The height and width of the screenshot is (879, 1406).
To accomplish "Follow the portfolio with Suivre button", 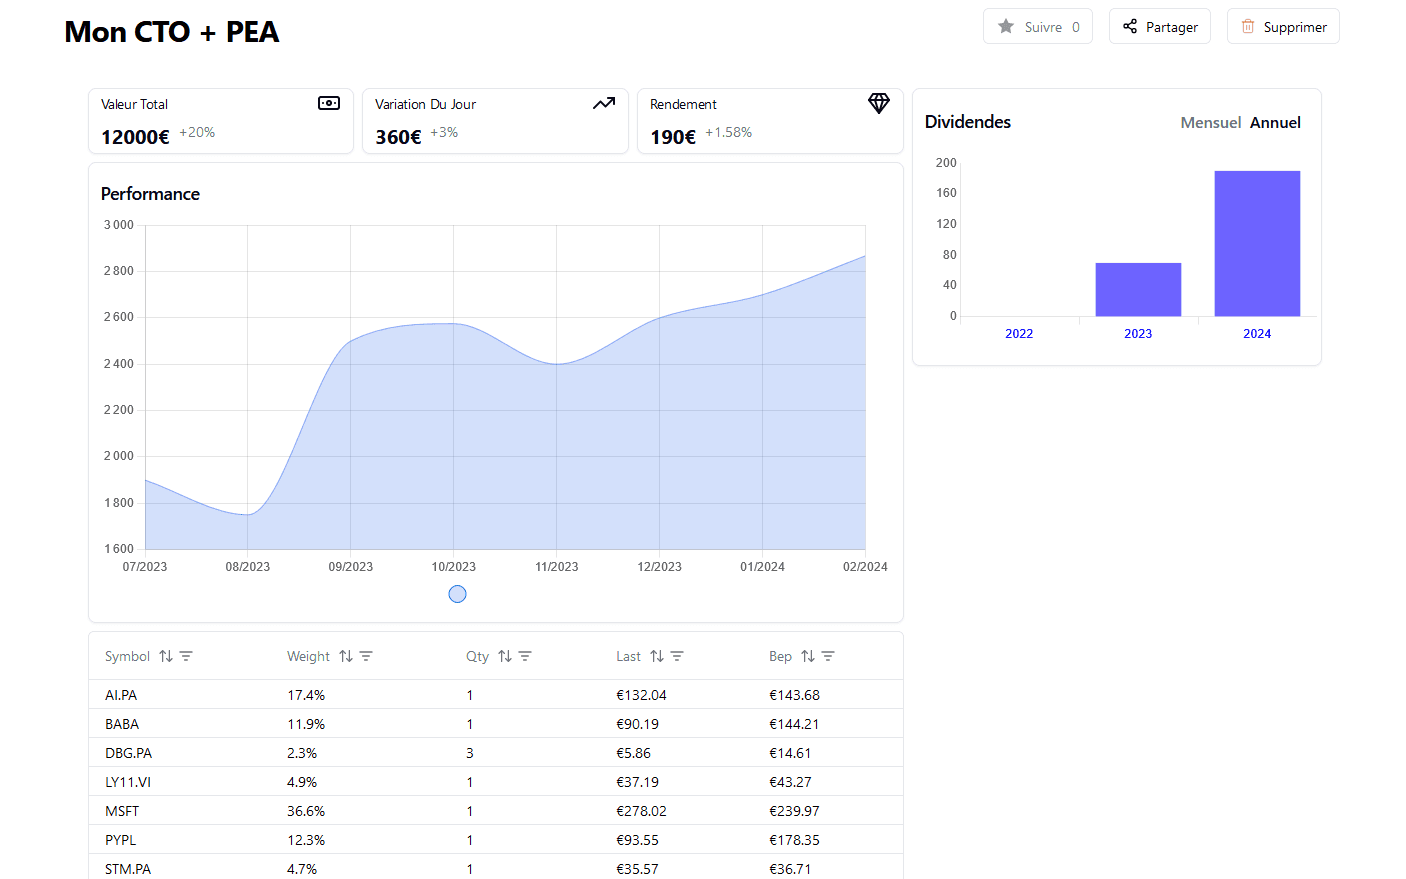I will coord(1038,27).
